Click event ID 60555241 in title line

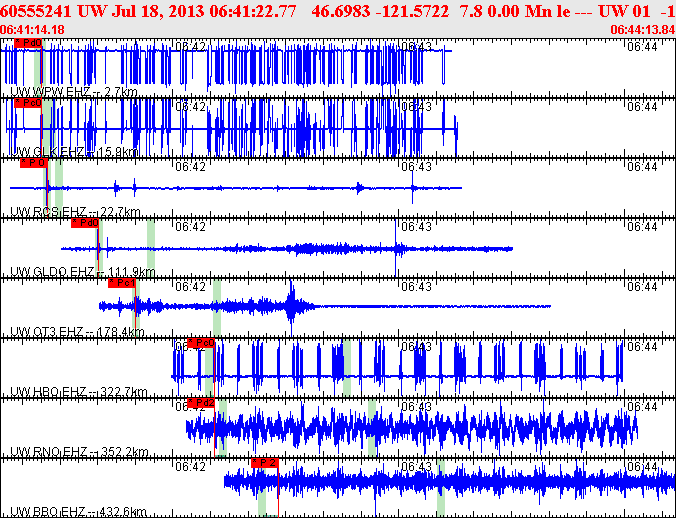point(36,11)
